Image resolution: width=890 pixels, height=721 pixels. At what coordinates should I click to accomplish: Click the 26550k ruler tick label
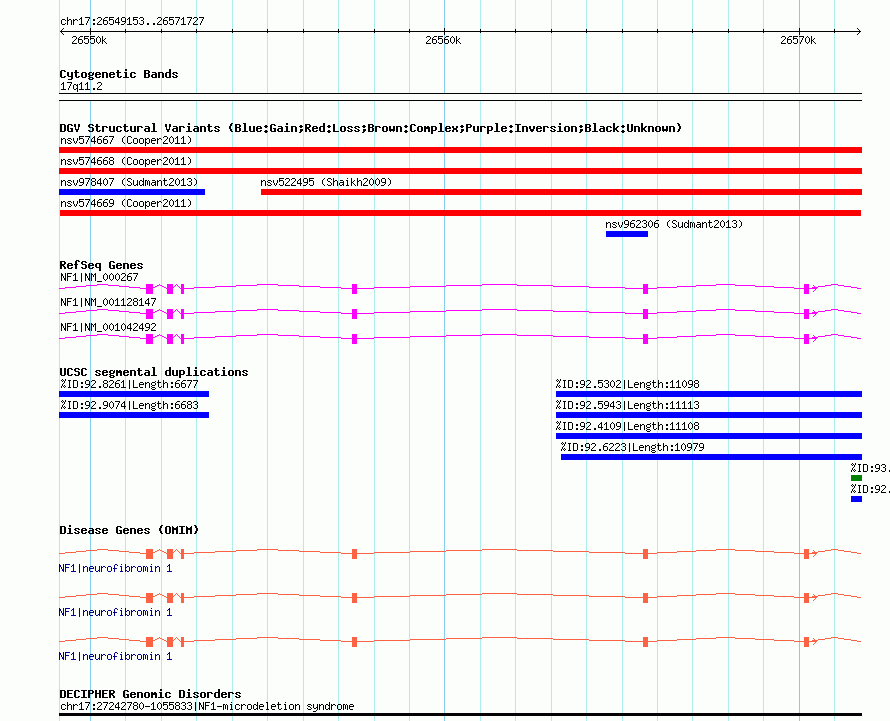pos(89,40)
